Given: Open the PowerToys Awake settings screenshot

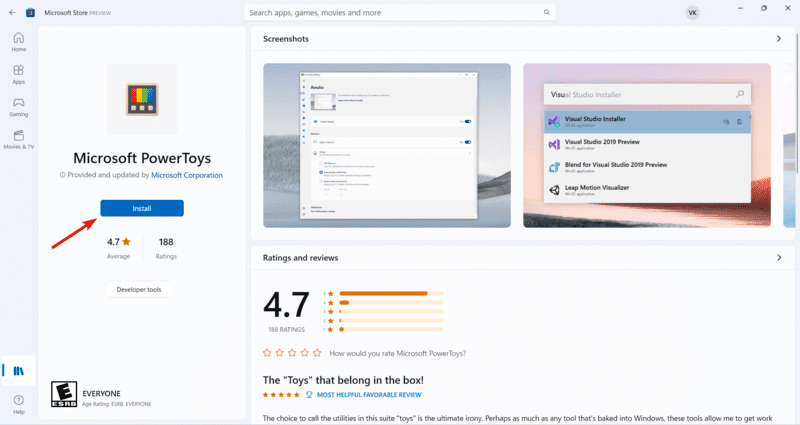Looking at the screenshot, I should pos(387,145).
